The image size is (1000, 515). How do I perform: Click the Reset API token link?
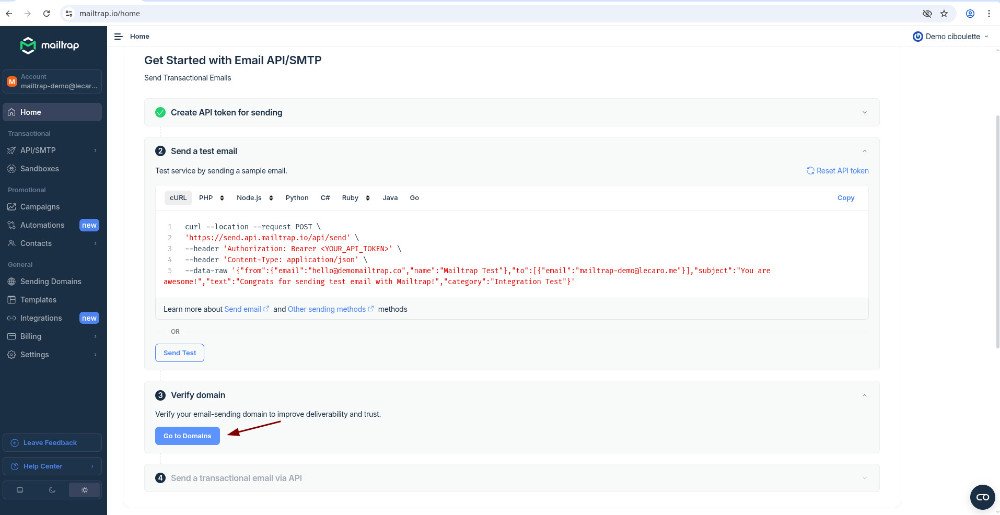pos(837,171)
